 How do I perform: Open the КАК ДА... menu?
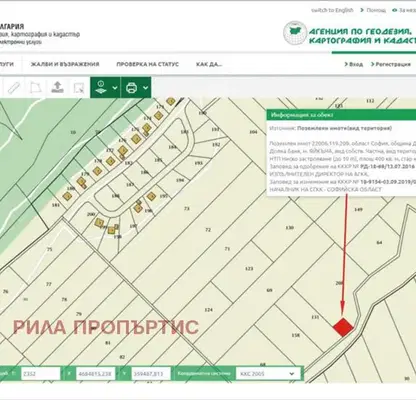tap(209, 64)
